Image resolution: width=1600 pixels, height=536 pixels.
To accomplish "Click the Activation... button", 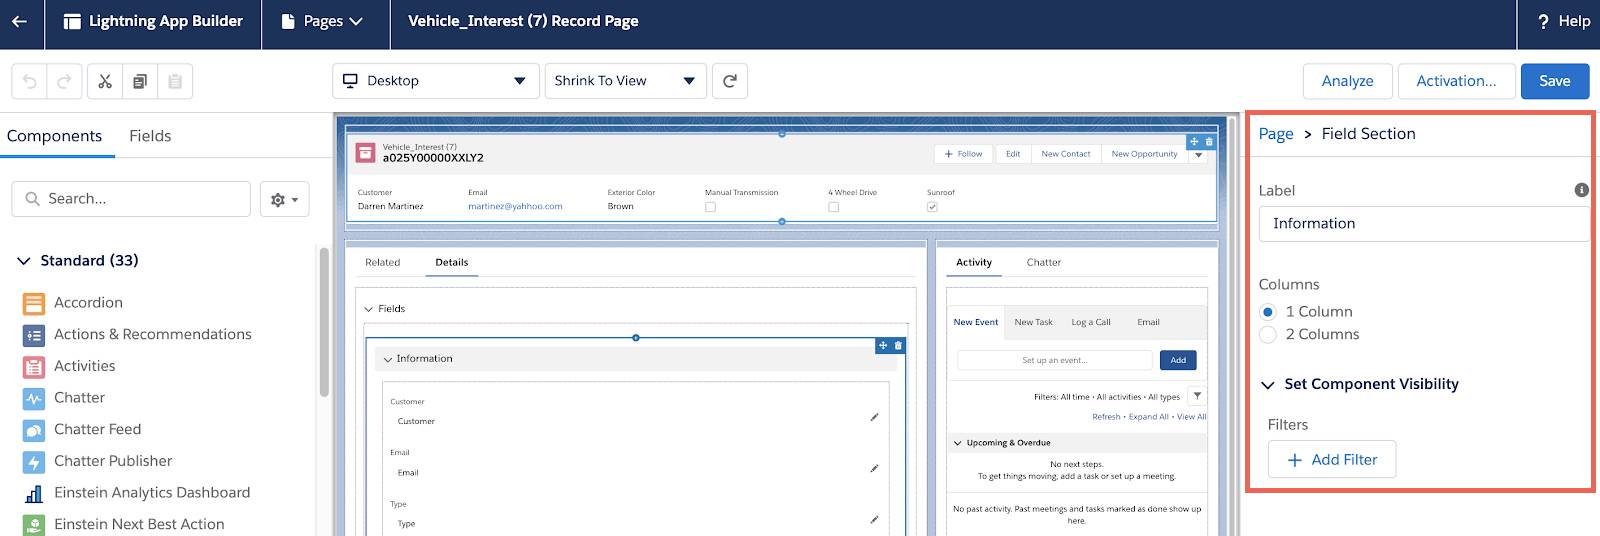I will point(1456,81).
